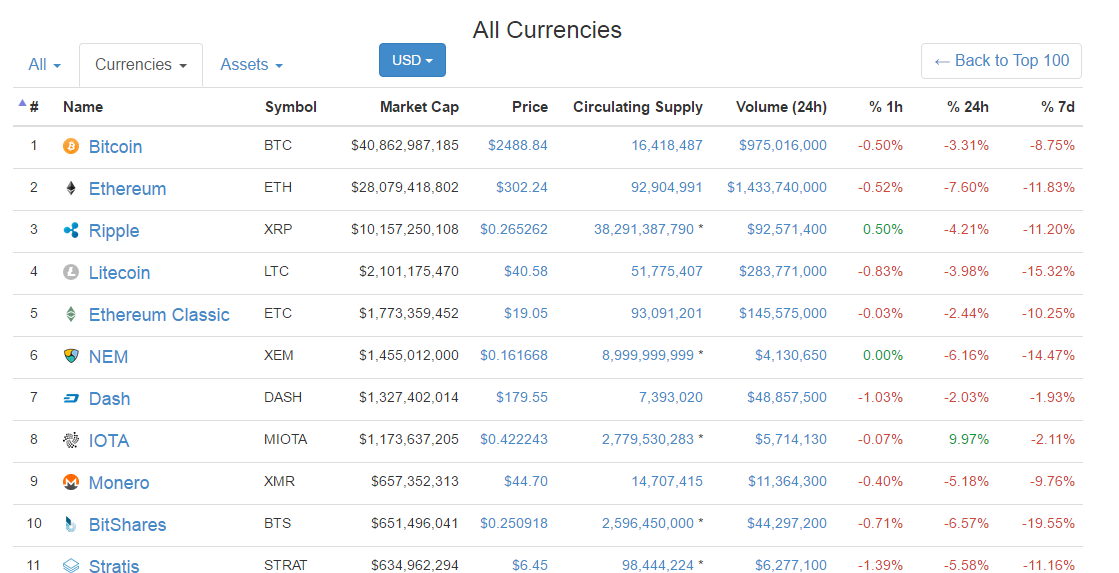
Task: Sort by the Symbol column header
Action: tap(290, 107)
